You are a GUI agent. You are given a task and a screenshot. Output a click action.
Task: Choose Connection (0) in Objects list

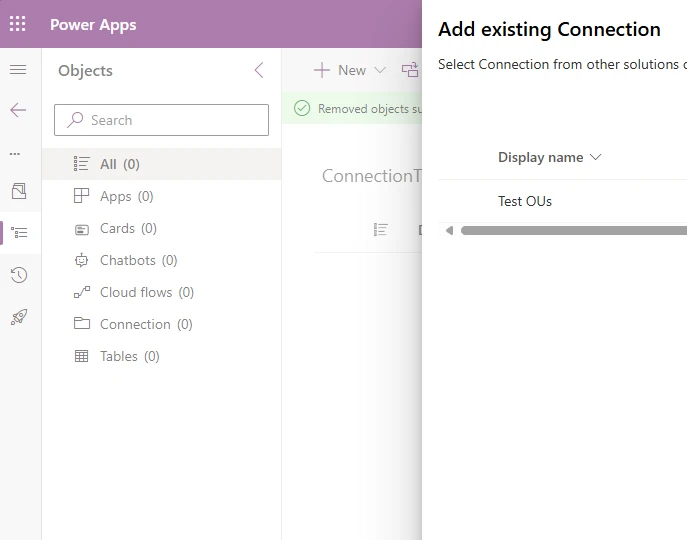click(x=145, y=324)
